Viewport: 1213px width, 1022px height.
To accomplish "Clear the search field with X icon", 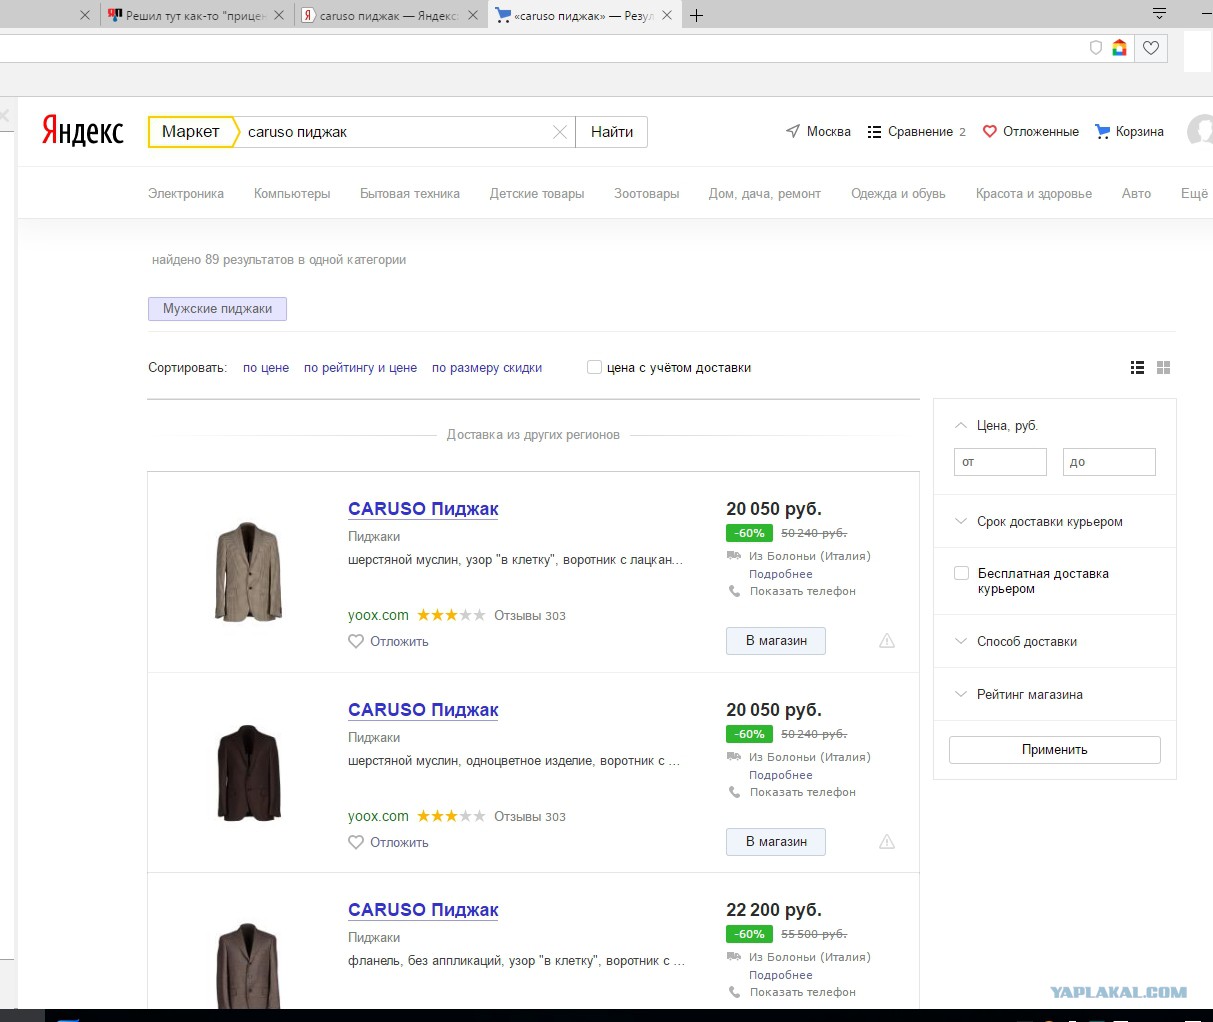I will [x=560, y=132].
